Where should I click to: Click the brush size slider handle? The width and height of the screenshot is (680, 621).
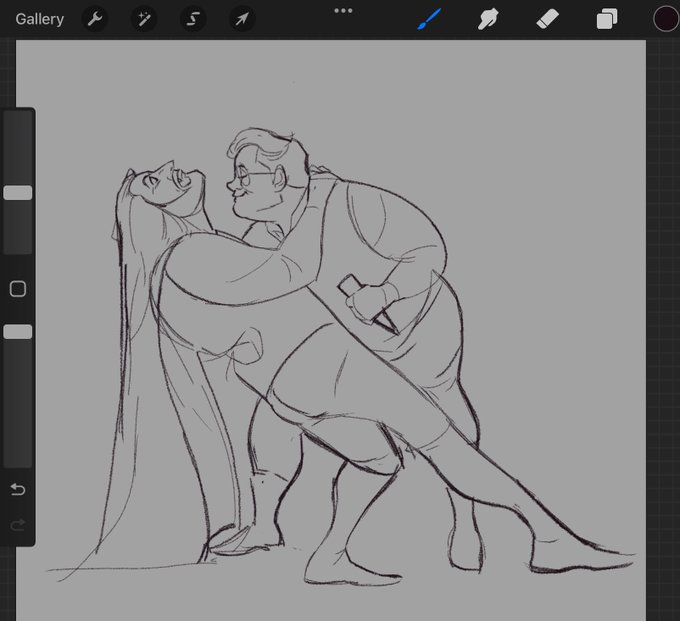pos(18,193)
